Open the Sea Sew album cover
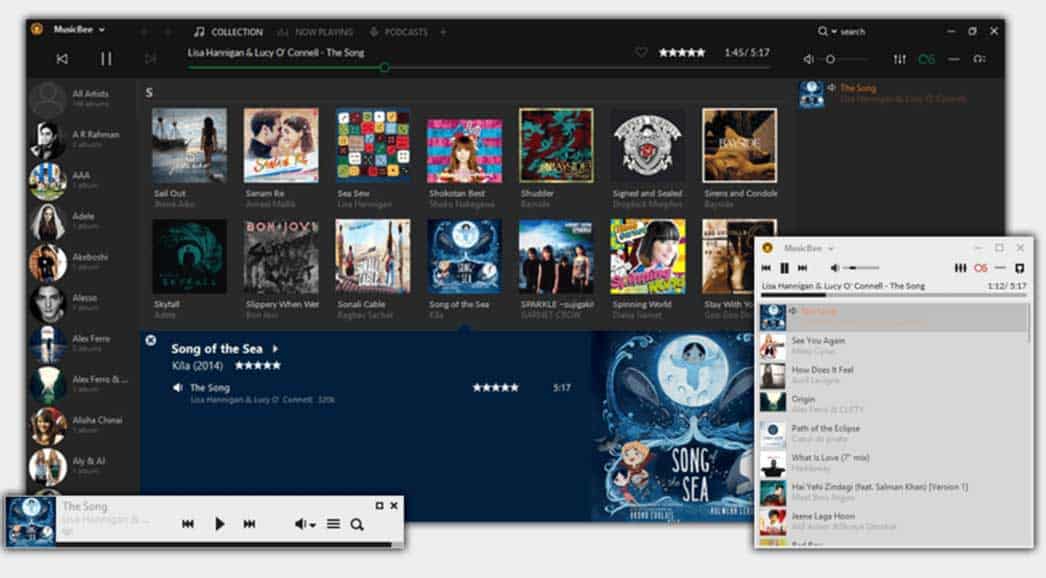 373,146
